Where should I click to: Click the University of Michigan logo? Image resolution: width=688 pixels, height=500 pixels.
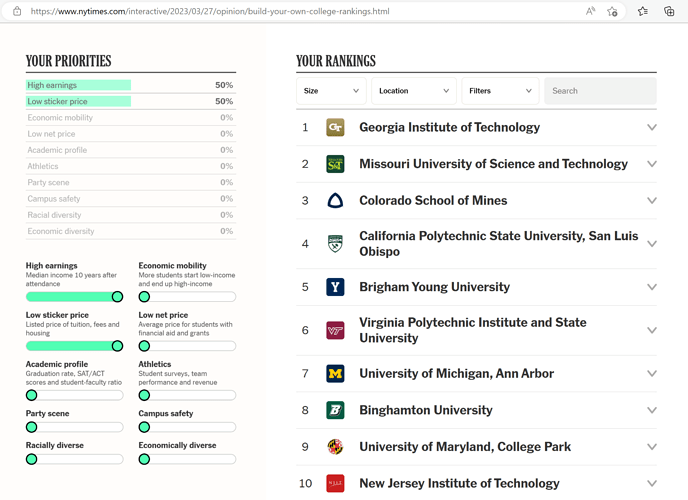coord(335,374)
